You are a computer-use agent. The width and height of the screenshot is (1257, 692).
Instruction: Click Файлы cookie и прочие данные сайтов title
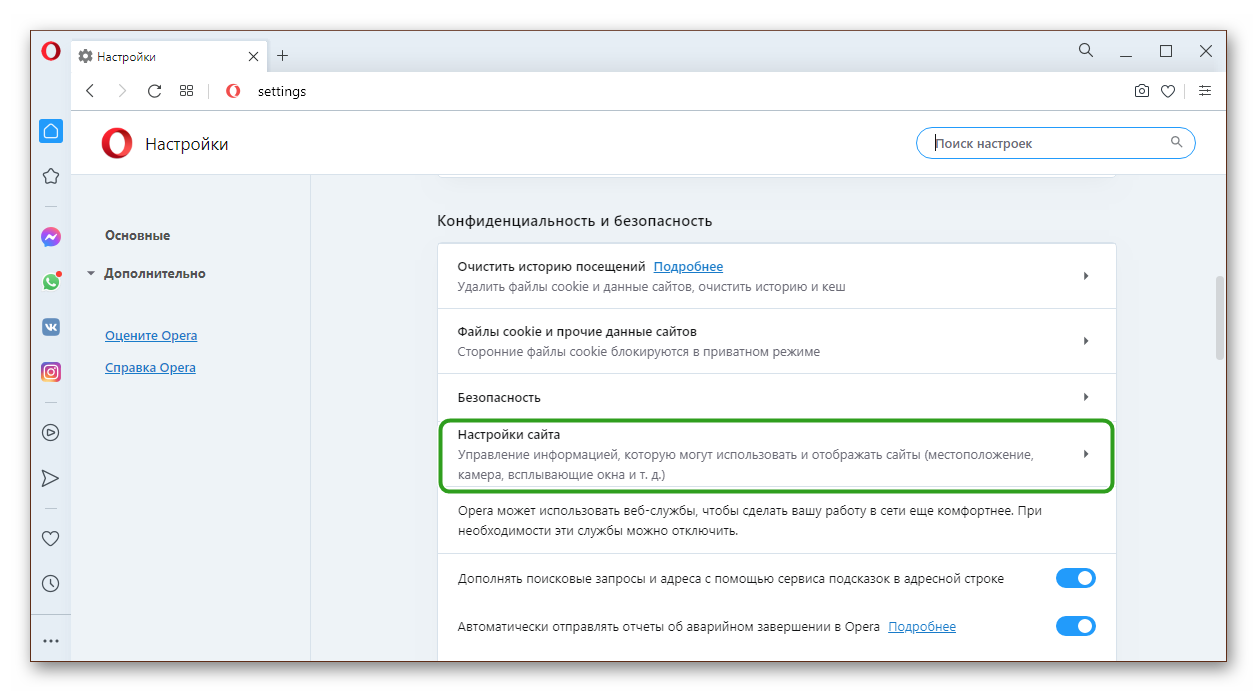[x=577, y=331]
